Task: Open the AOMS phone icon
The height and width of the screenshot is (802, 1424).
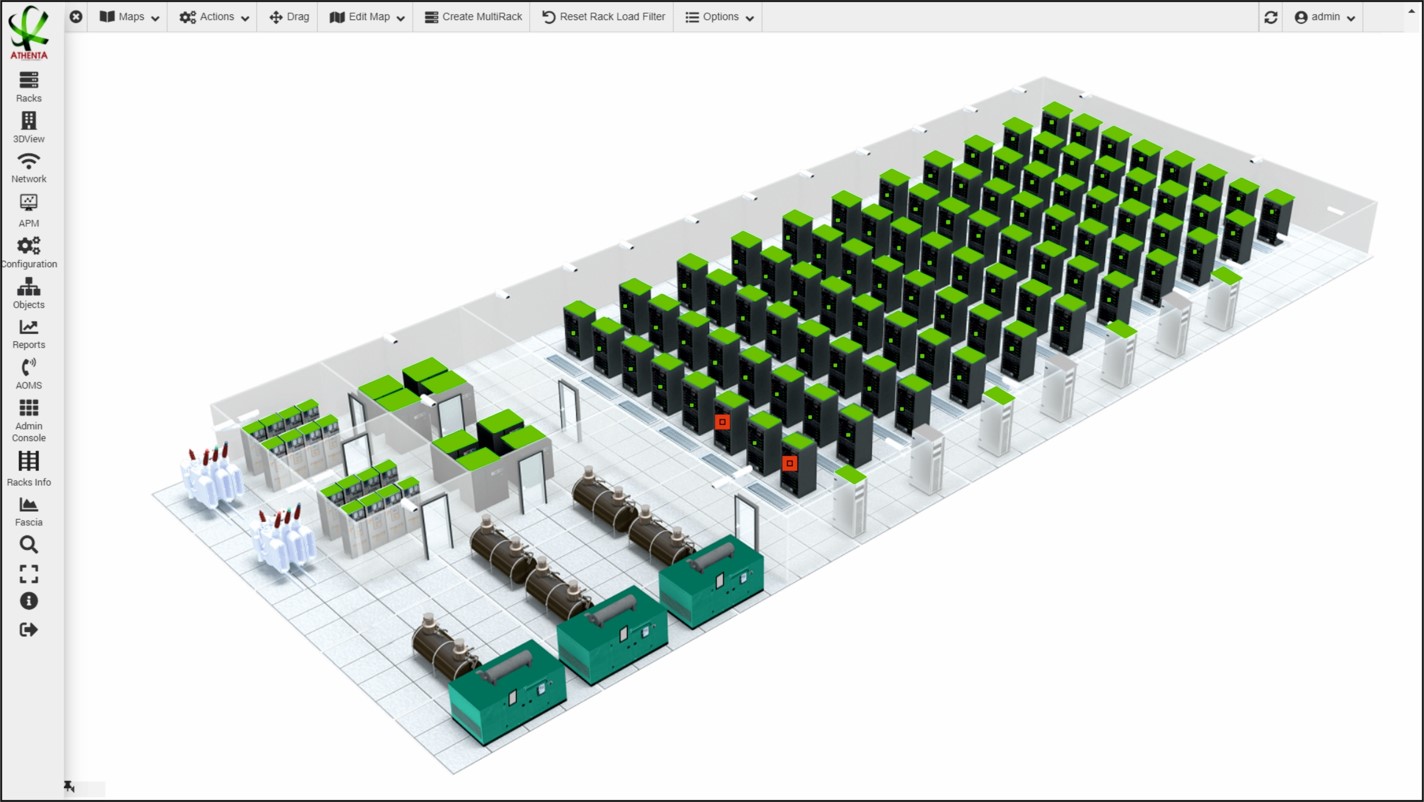Action: click(x=29, y=373)
